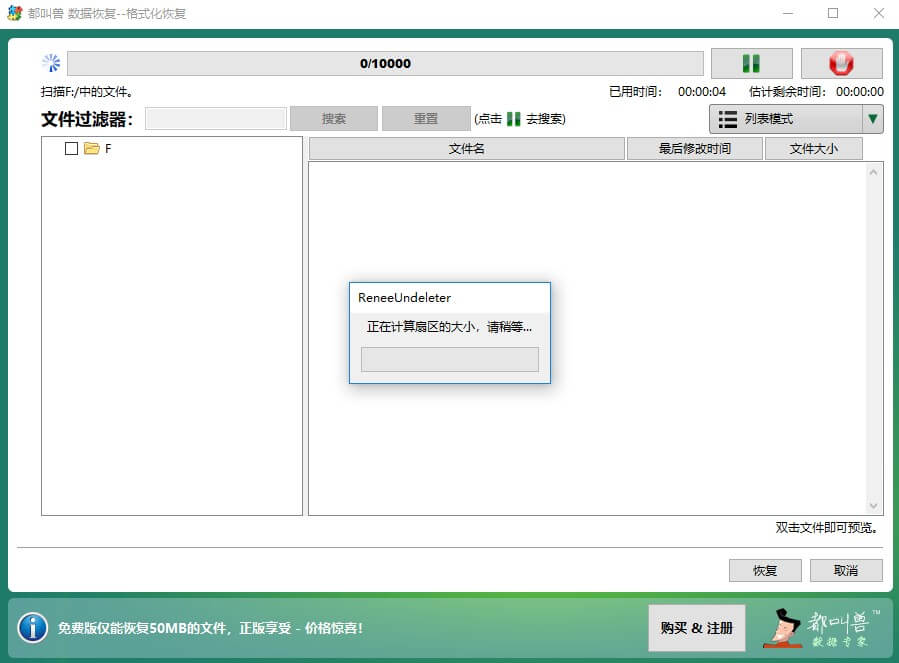Click the file list scrollbar down arrow

(x=873, y=506)
